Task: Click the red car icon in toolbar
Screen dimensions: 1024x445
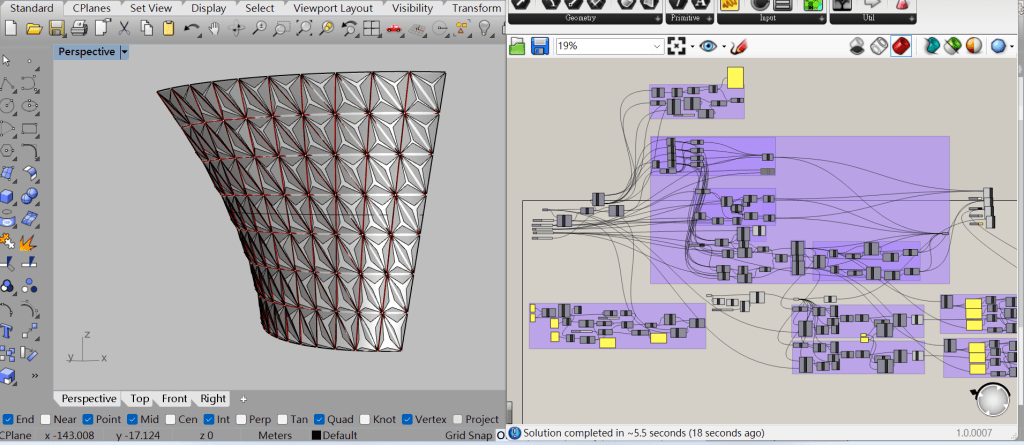Action: tap(394, 28)
